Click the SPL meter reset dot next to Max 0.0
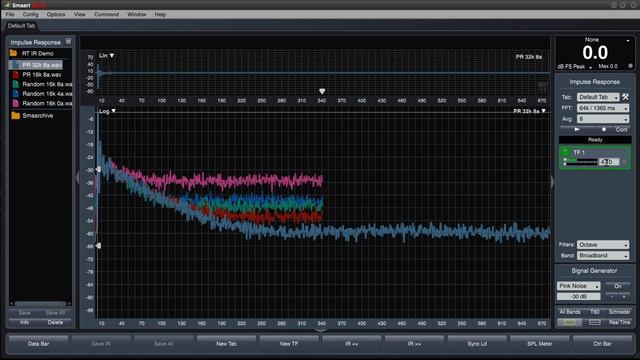 click(x=631, y=66)
